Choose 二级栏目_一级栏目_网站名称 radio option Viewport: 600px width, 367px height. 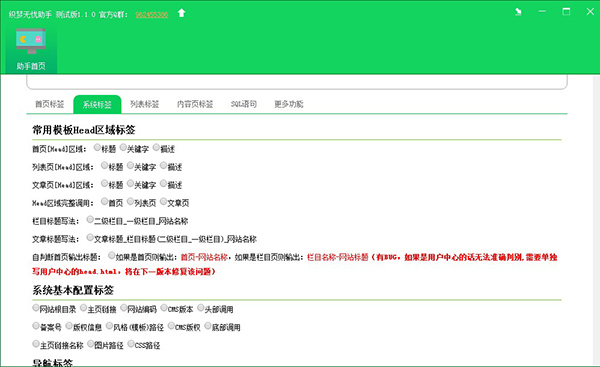coord(90,219)
